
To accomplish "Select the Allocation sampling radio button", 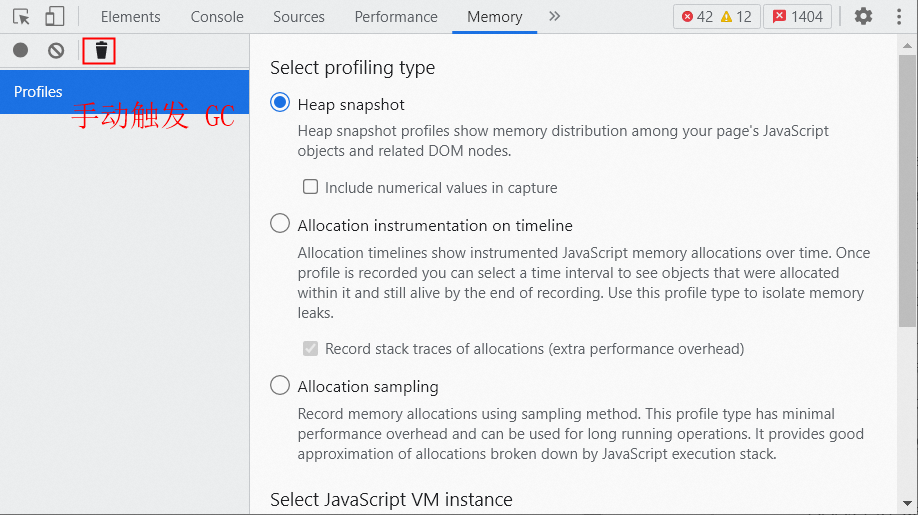I will click(280, 385).
